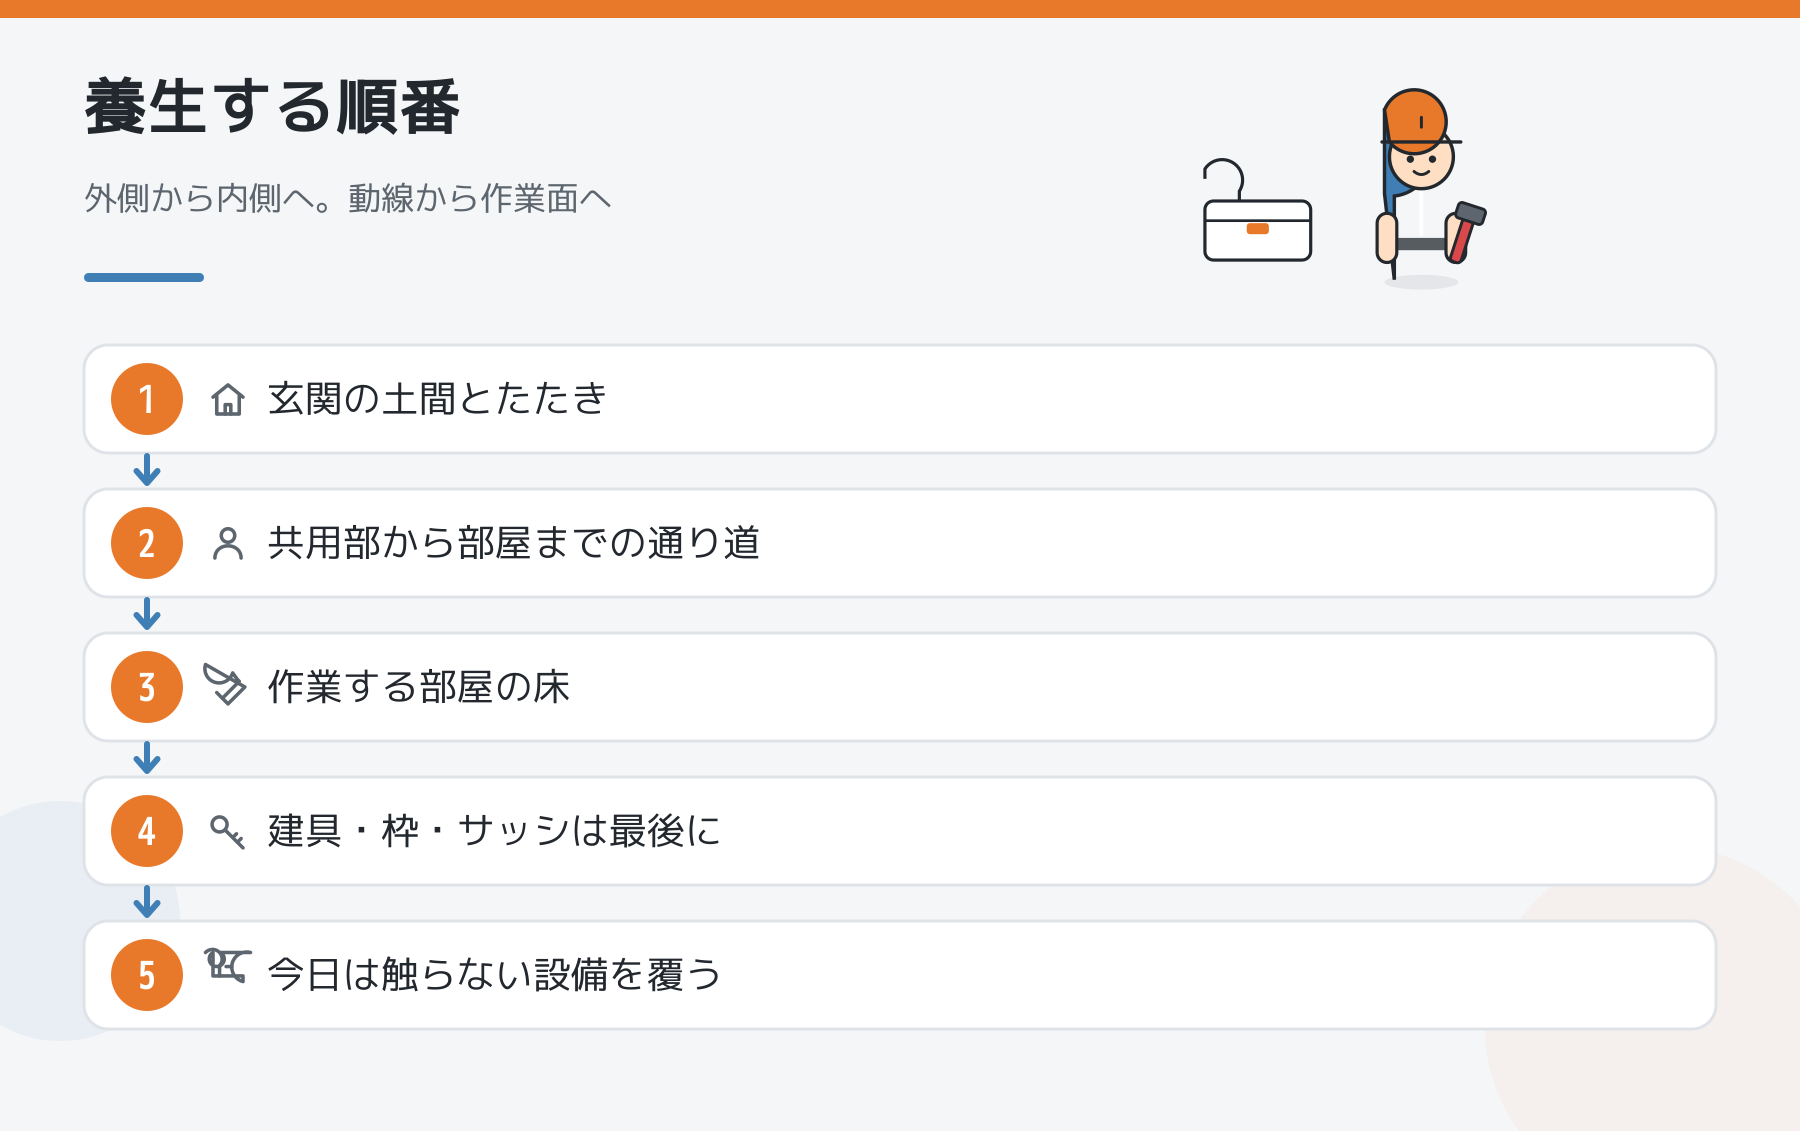This screenshot has width=1800, height=1131.
Task: Click the subtitle 外側から内側へ。動線から作業面へ
Action: 348,198
